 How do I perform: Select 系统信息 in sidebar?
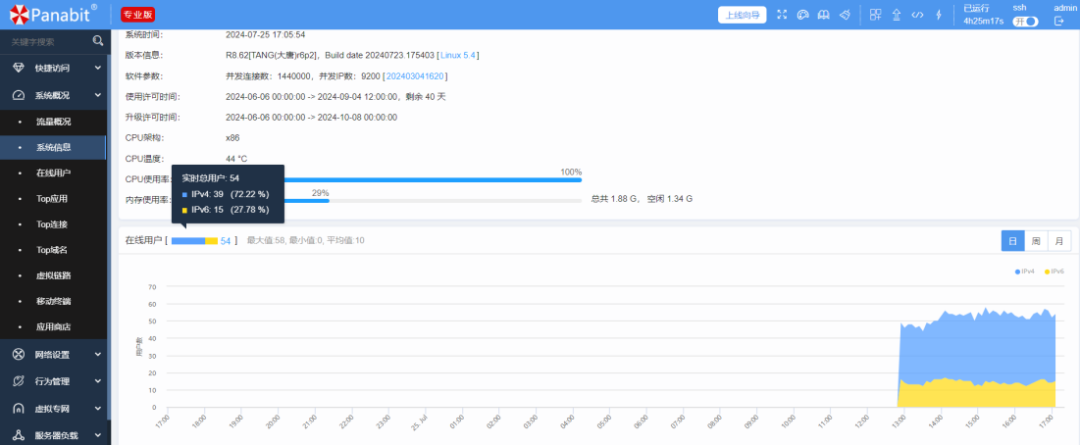tap(53, 147)
